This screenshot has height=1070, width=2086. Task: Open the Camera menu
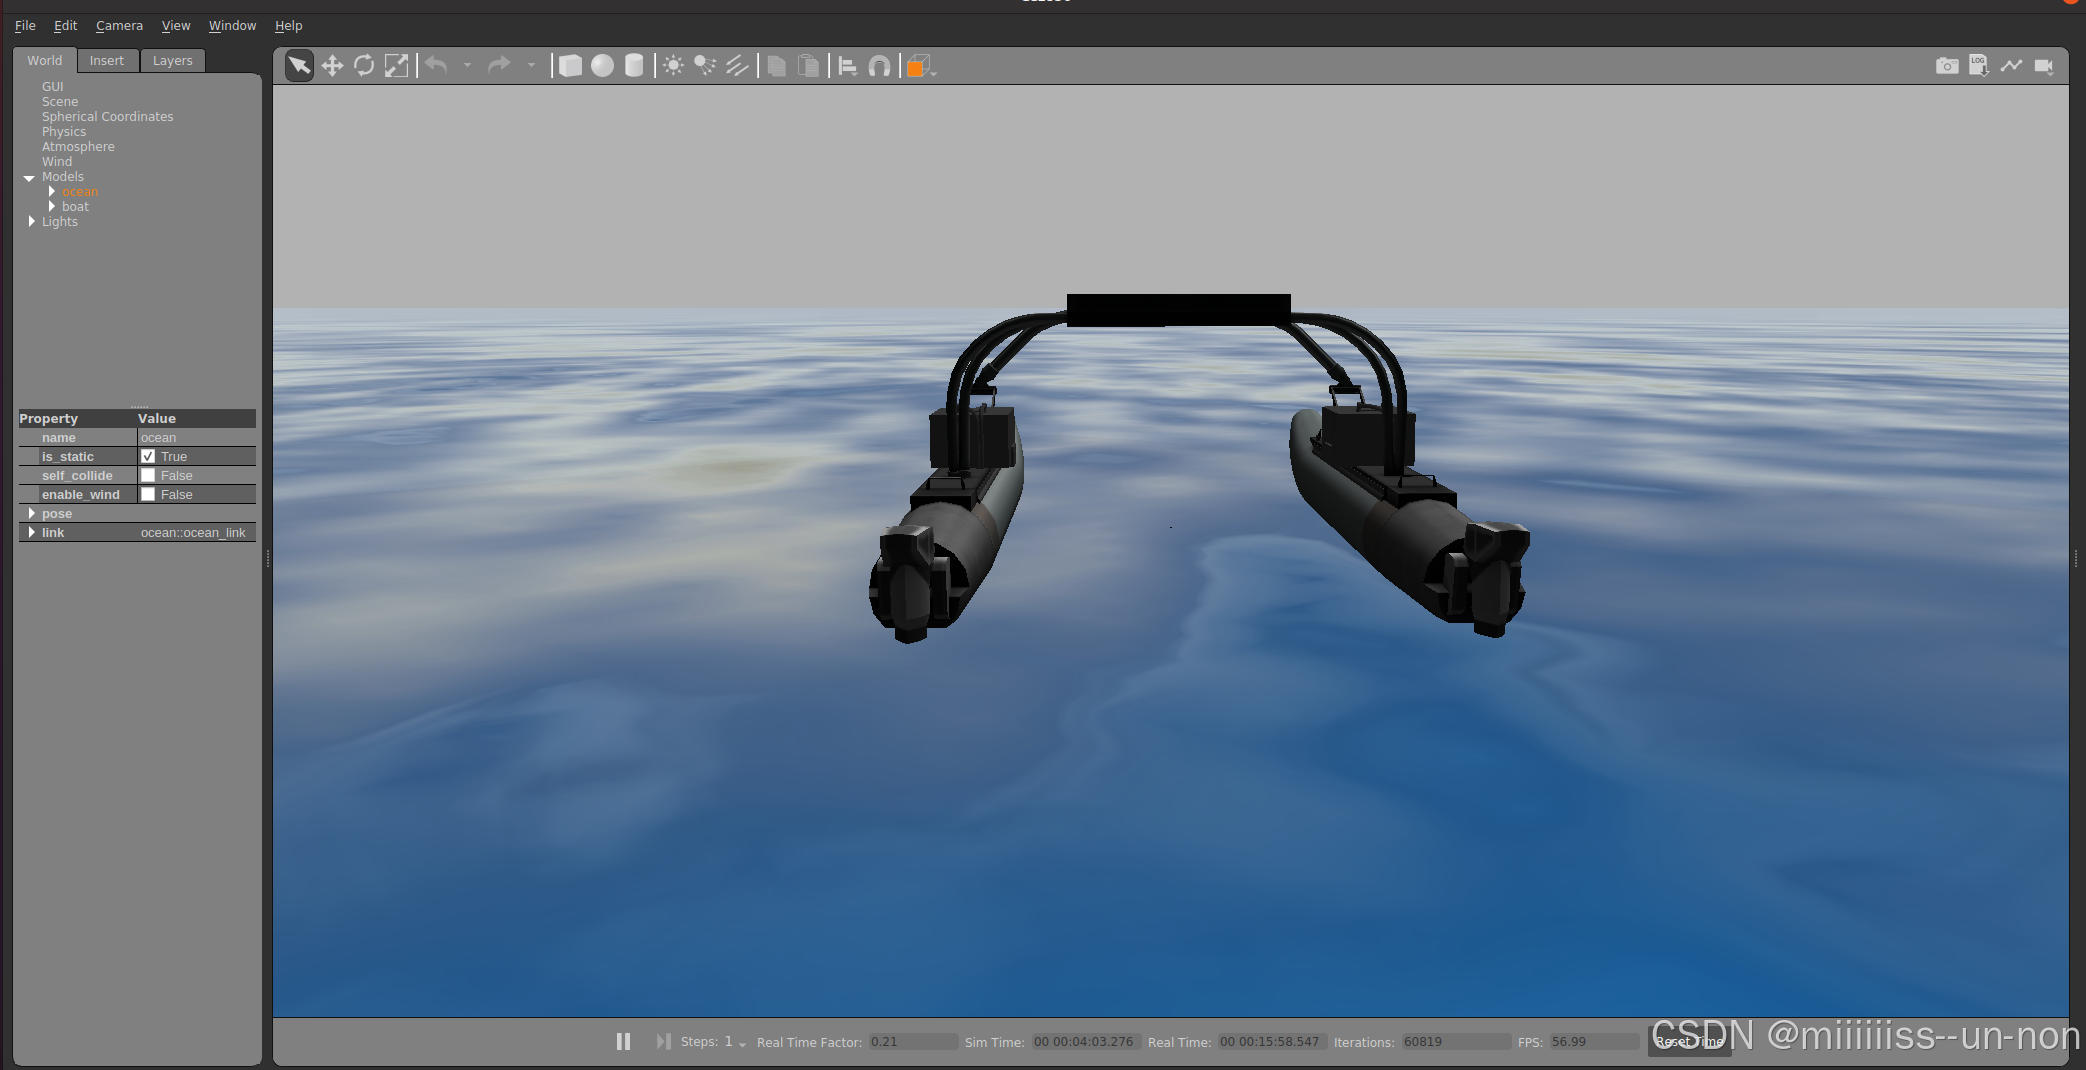coord(119,26)
